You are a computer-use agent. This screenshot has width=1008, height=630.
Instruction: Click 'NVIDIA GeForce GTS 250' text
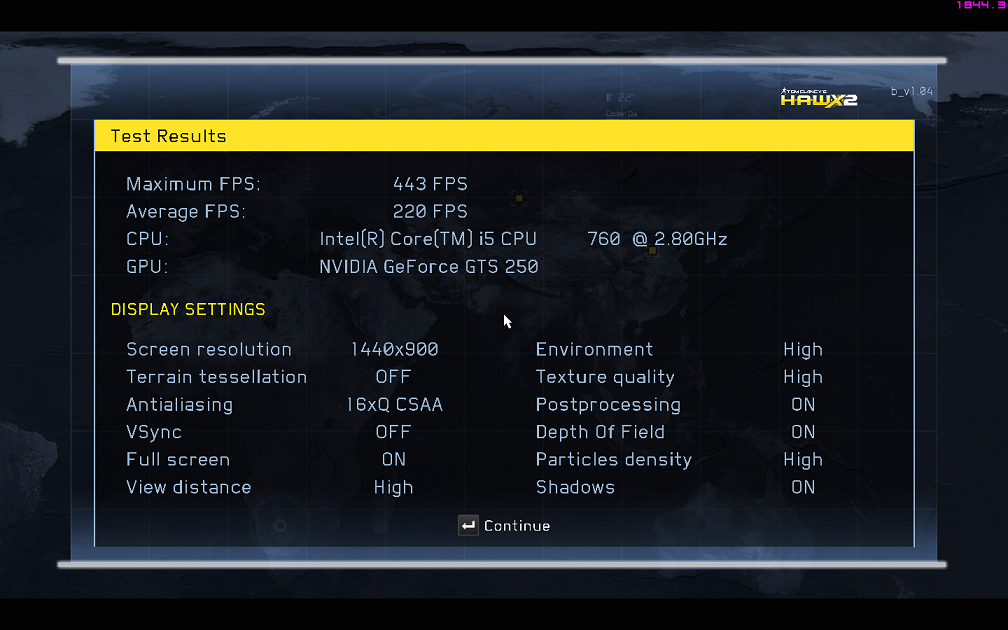point(429,267)
